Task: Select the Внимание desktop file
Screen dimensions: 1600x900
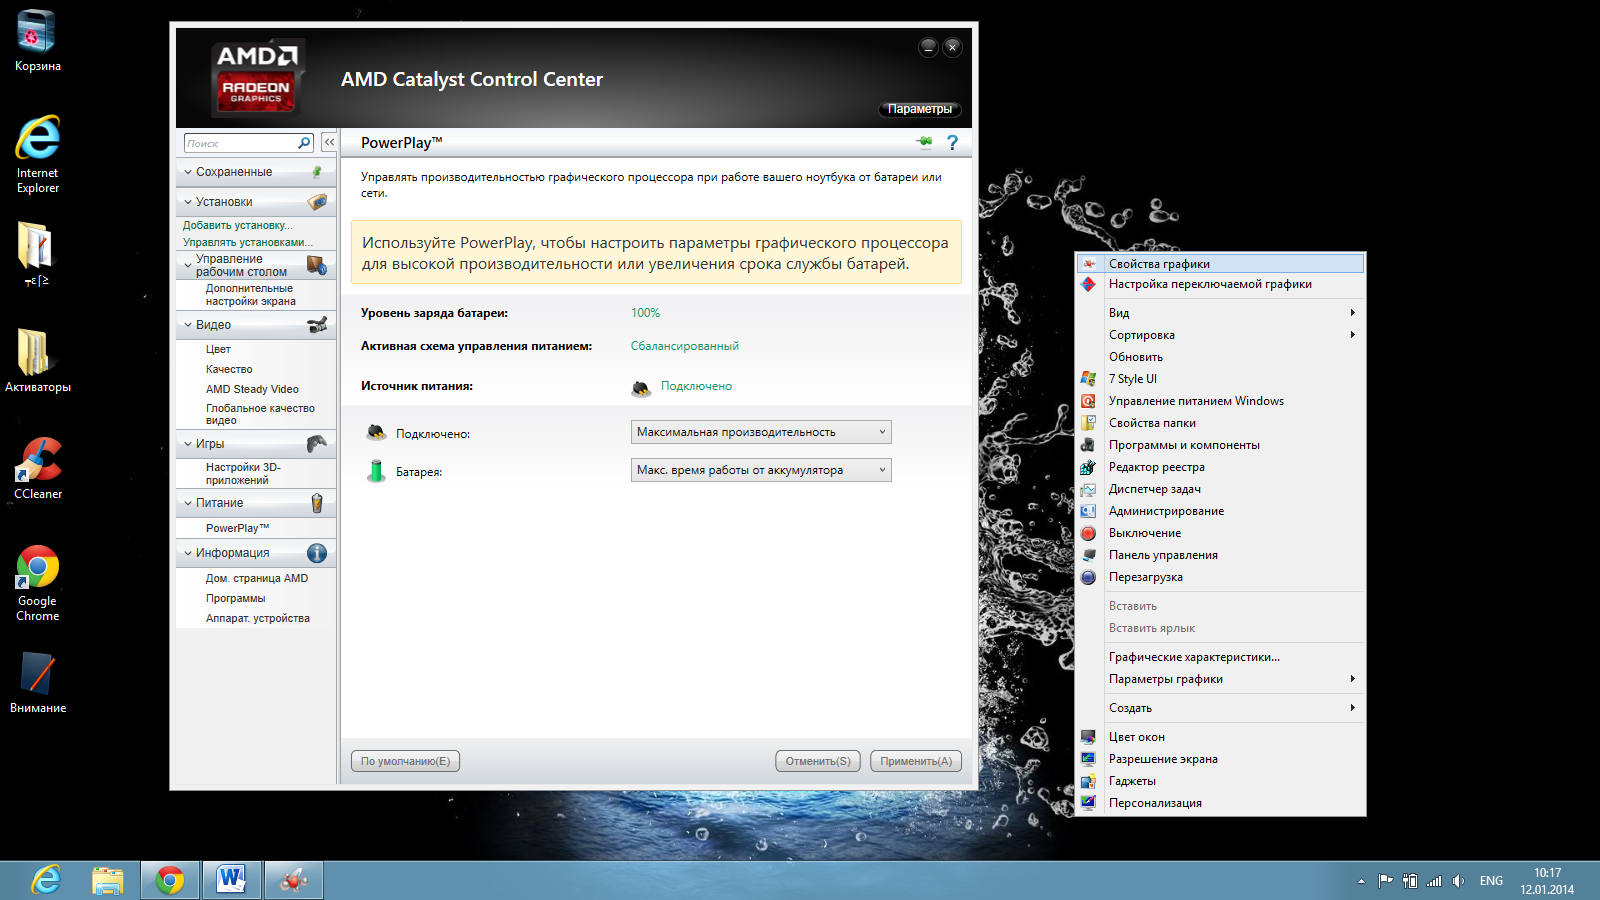Action: [37, 682]
